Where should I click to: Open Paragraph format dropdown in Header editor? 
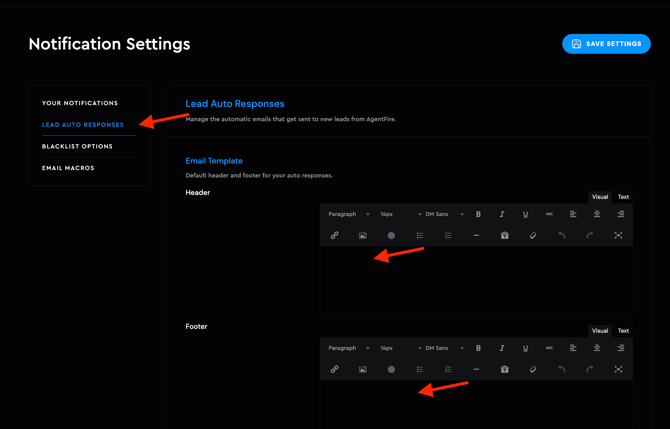(348, 214)
